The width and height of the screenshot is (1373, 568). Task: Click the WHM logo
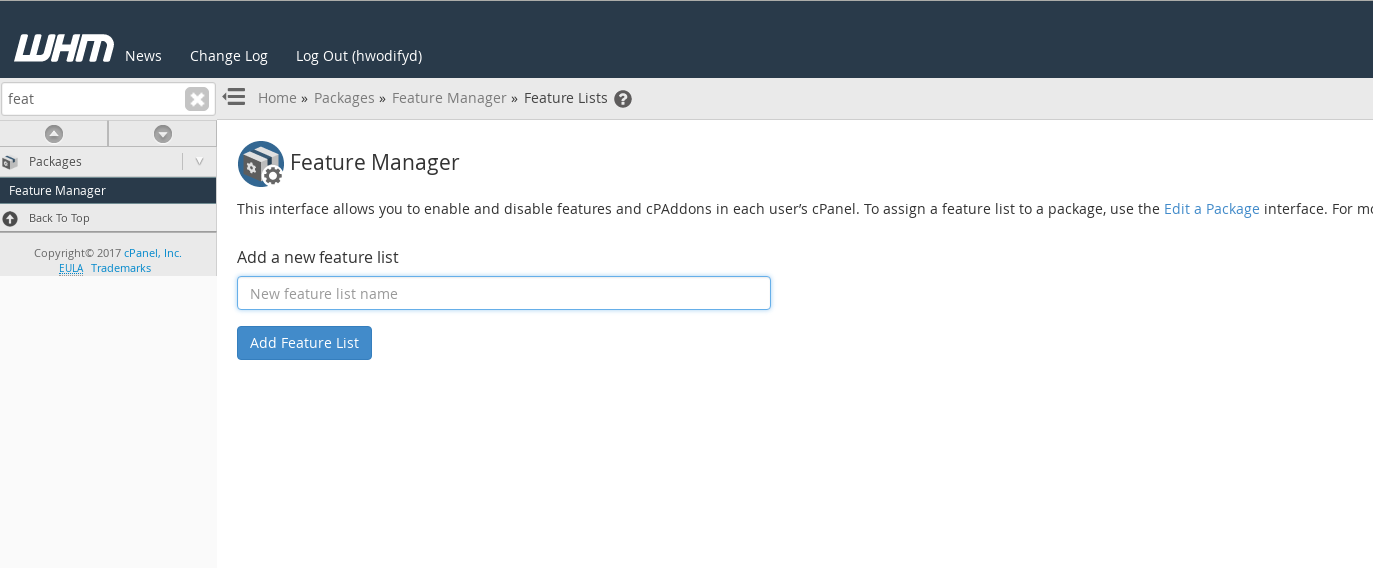click(64, 48)
